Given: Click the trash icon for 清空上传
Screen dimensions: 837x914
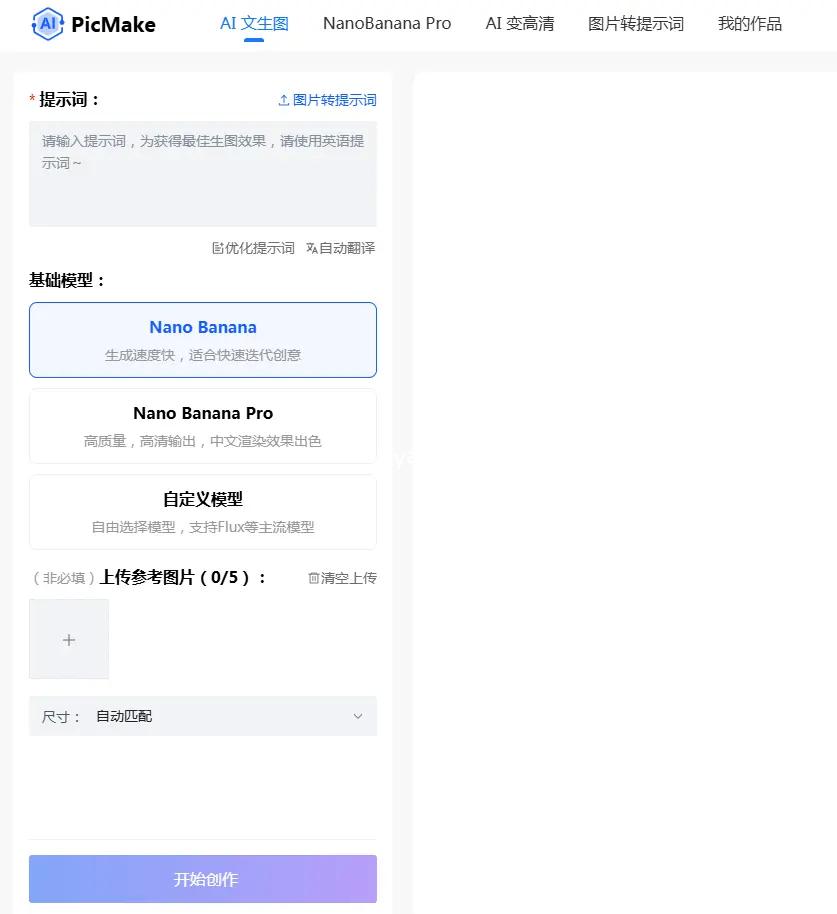Looking at the screenshot, I should [x=313, y=578].
